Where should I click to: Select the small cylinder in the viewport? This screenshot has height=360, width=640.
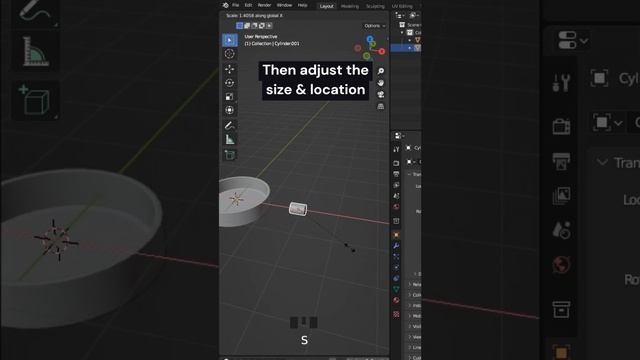click(x=298, y=209)
